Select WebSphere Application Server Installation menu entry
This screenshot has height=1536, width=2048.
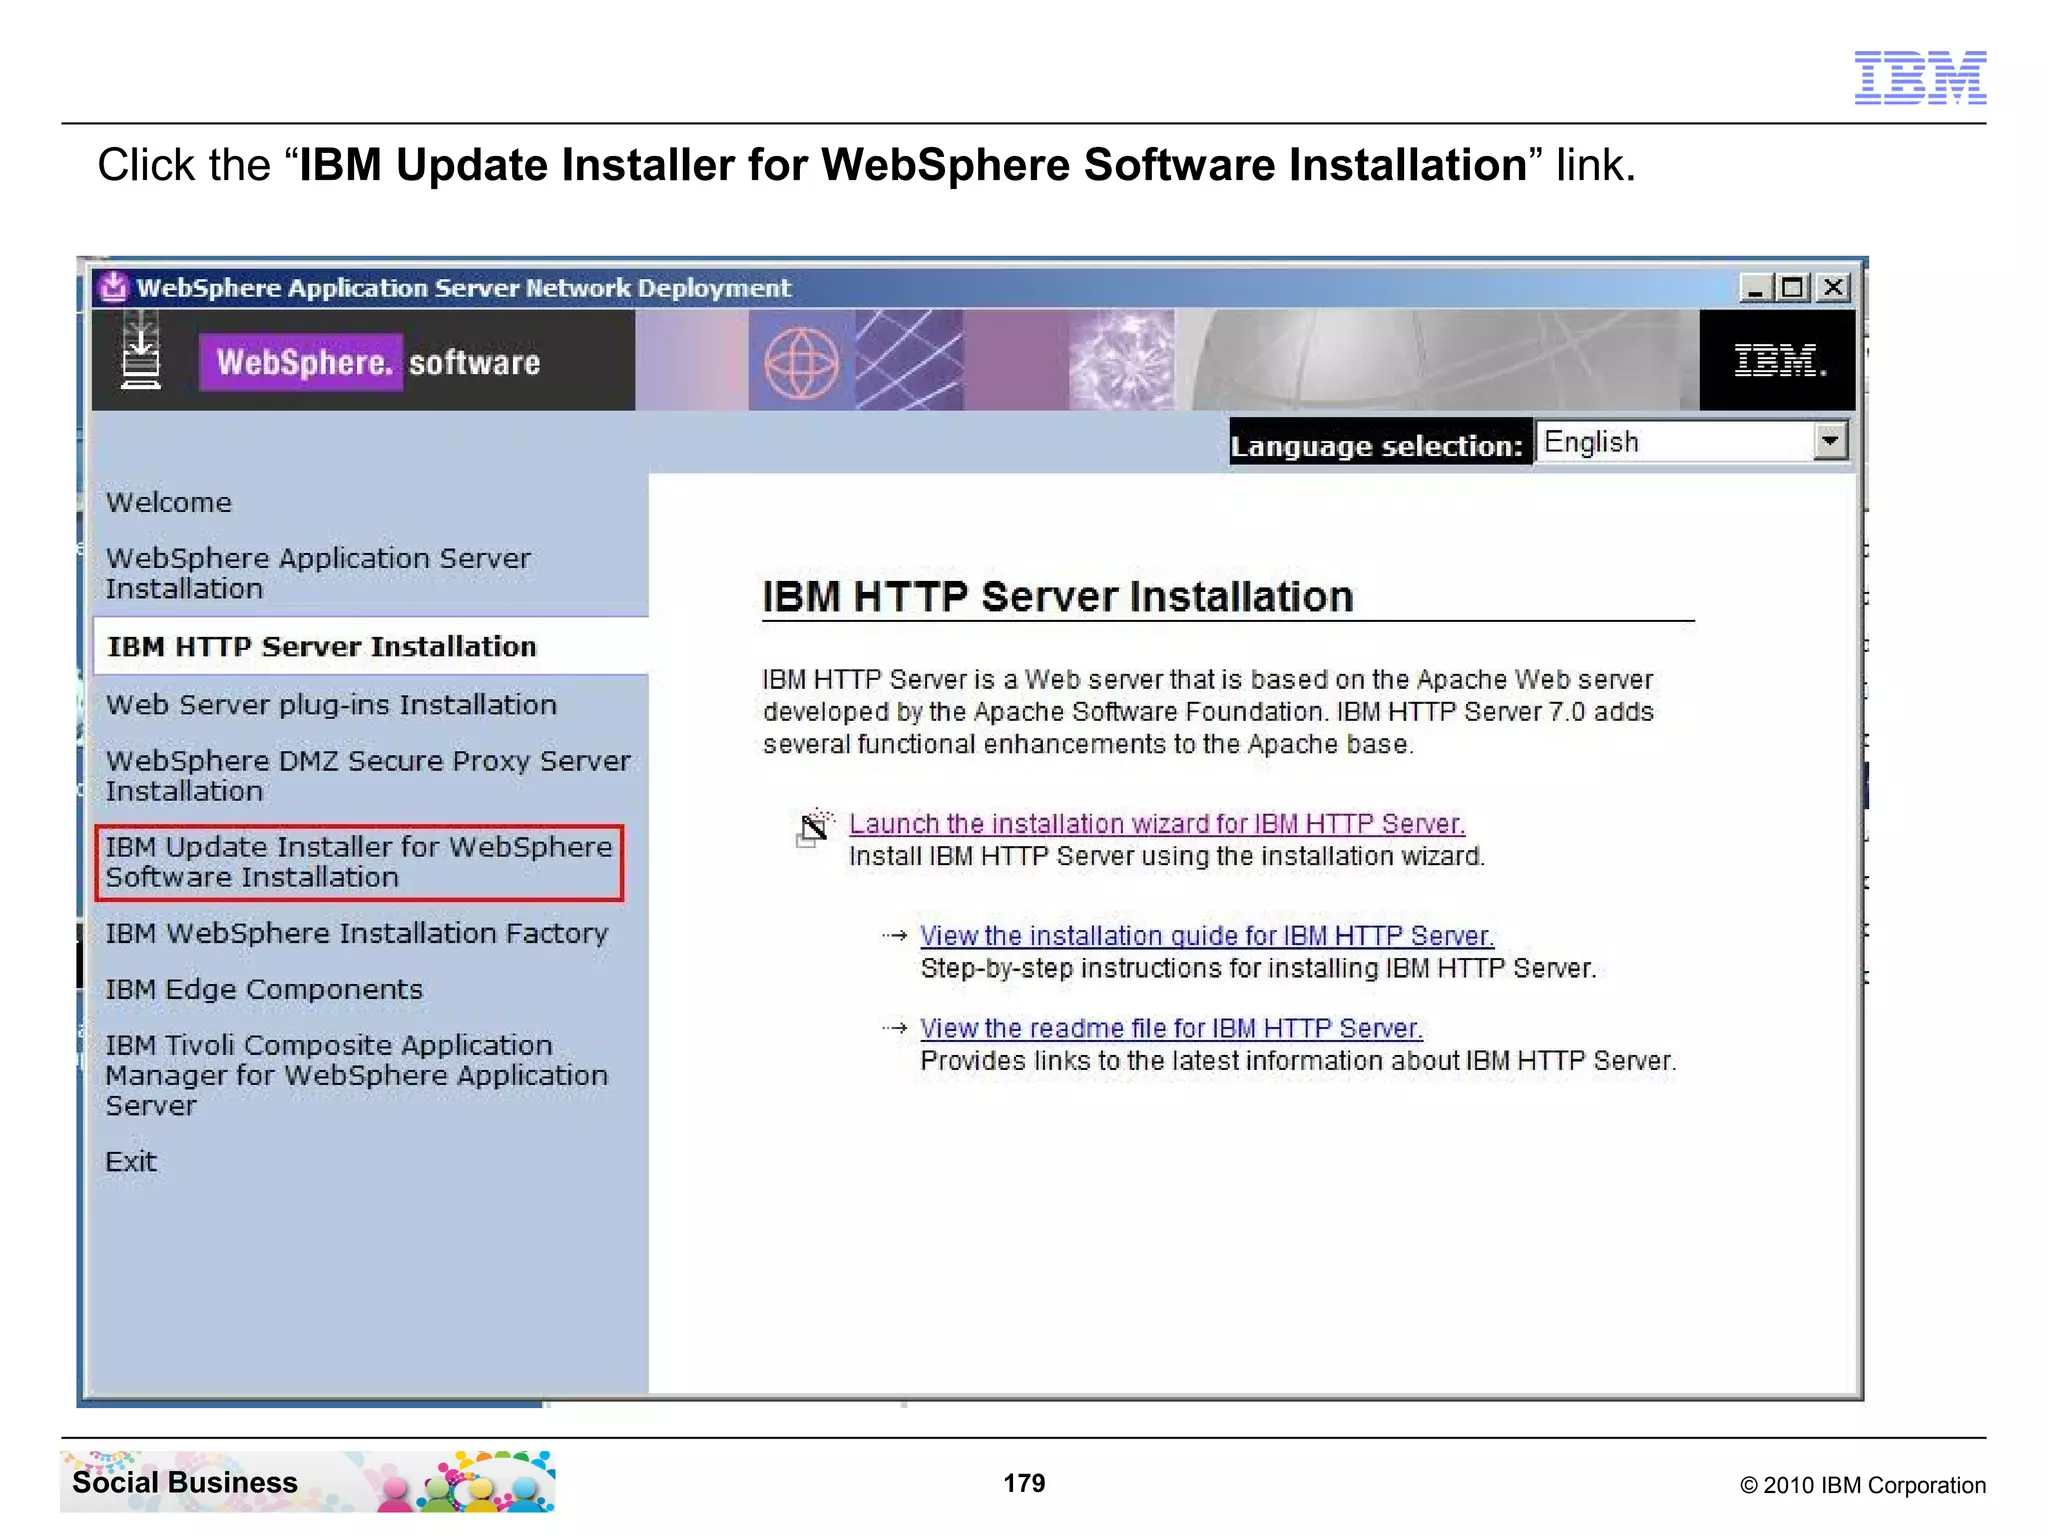pyautogui.click(x=318, y=573)
